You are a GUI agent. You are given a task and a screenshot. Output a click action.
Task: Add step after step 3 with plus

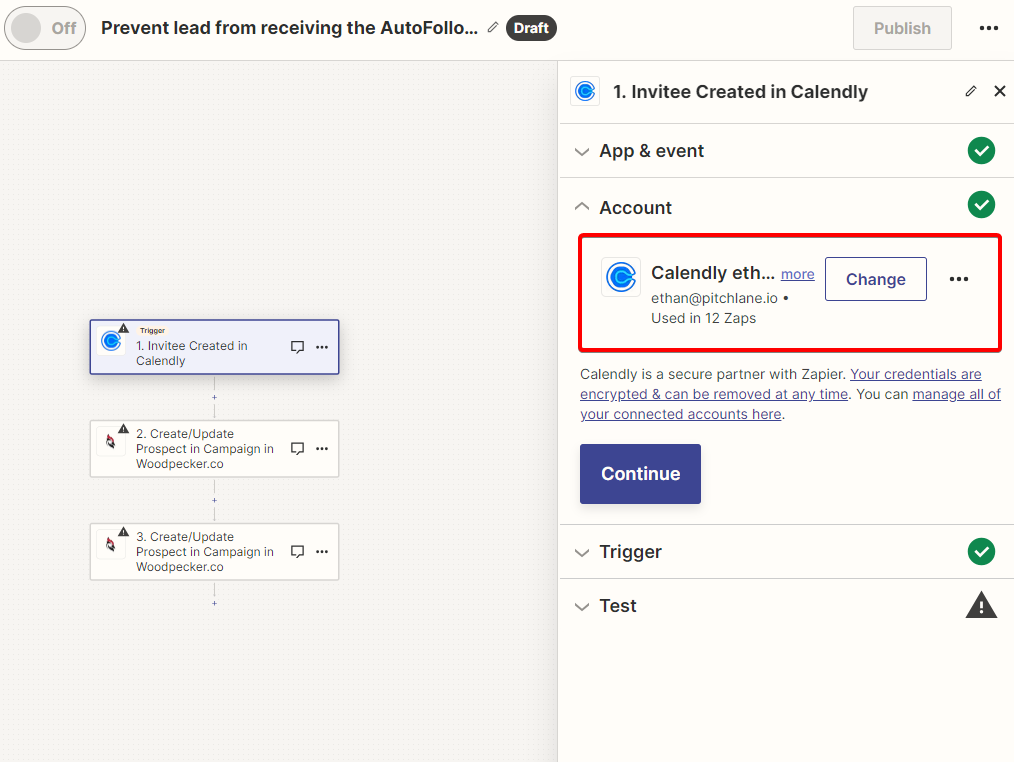click(214, 604)
